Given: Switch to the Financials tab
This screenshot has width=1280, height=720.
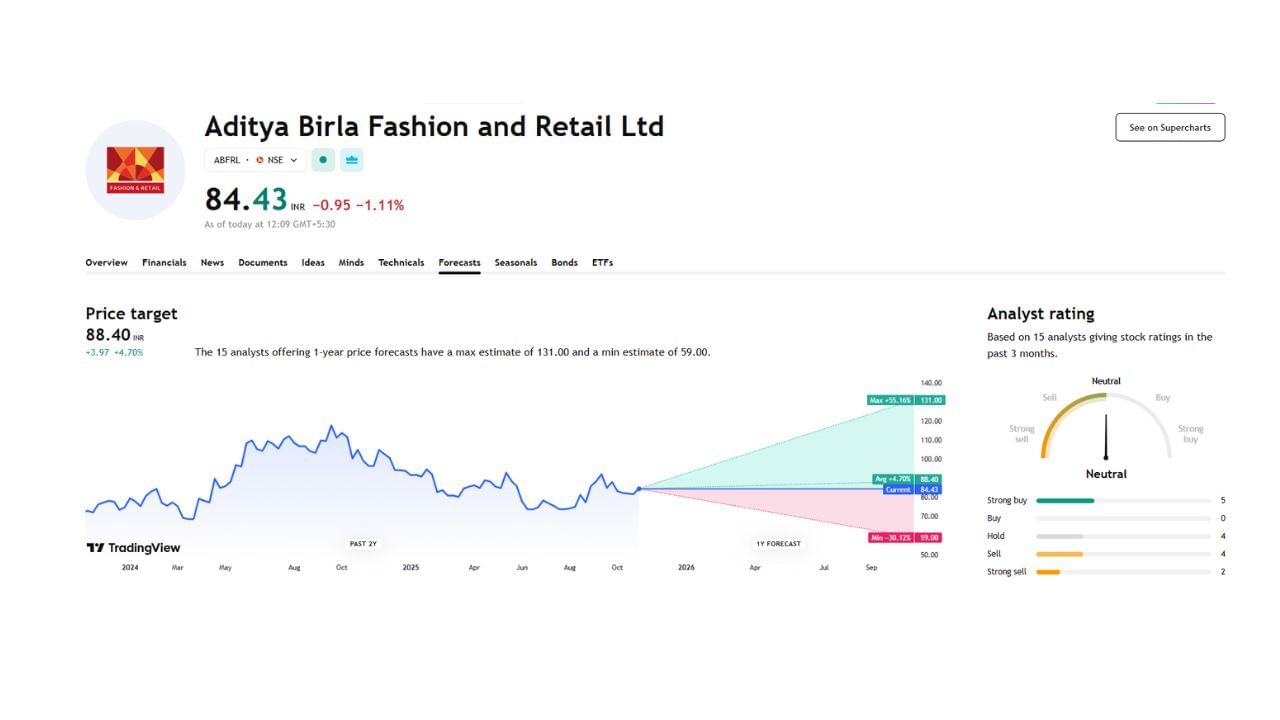Looking at the screenshot, I should point(164,262).
